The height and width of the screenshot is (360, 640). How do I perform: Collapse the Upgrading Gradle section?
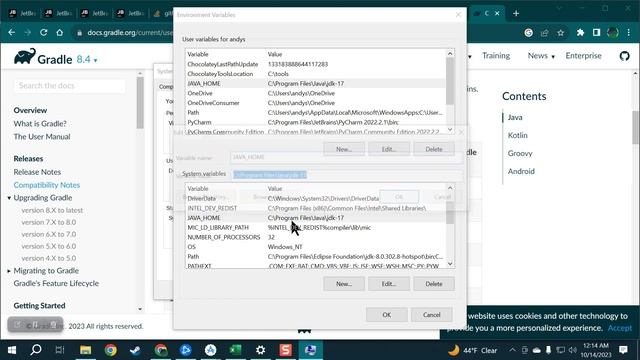pyautogui.click(x=9, y=198)
